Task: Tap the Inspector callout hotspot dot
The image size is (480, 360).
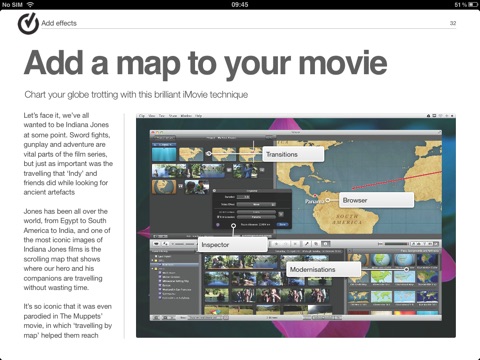Action: 233,226
